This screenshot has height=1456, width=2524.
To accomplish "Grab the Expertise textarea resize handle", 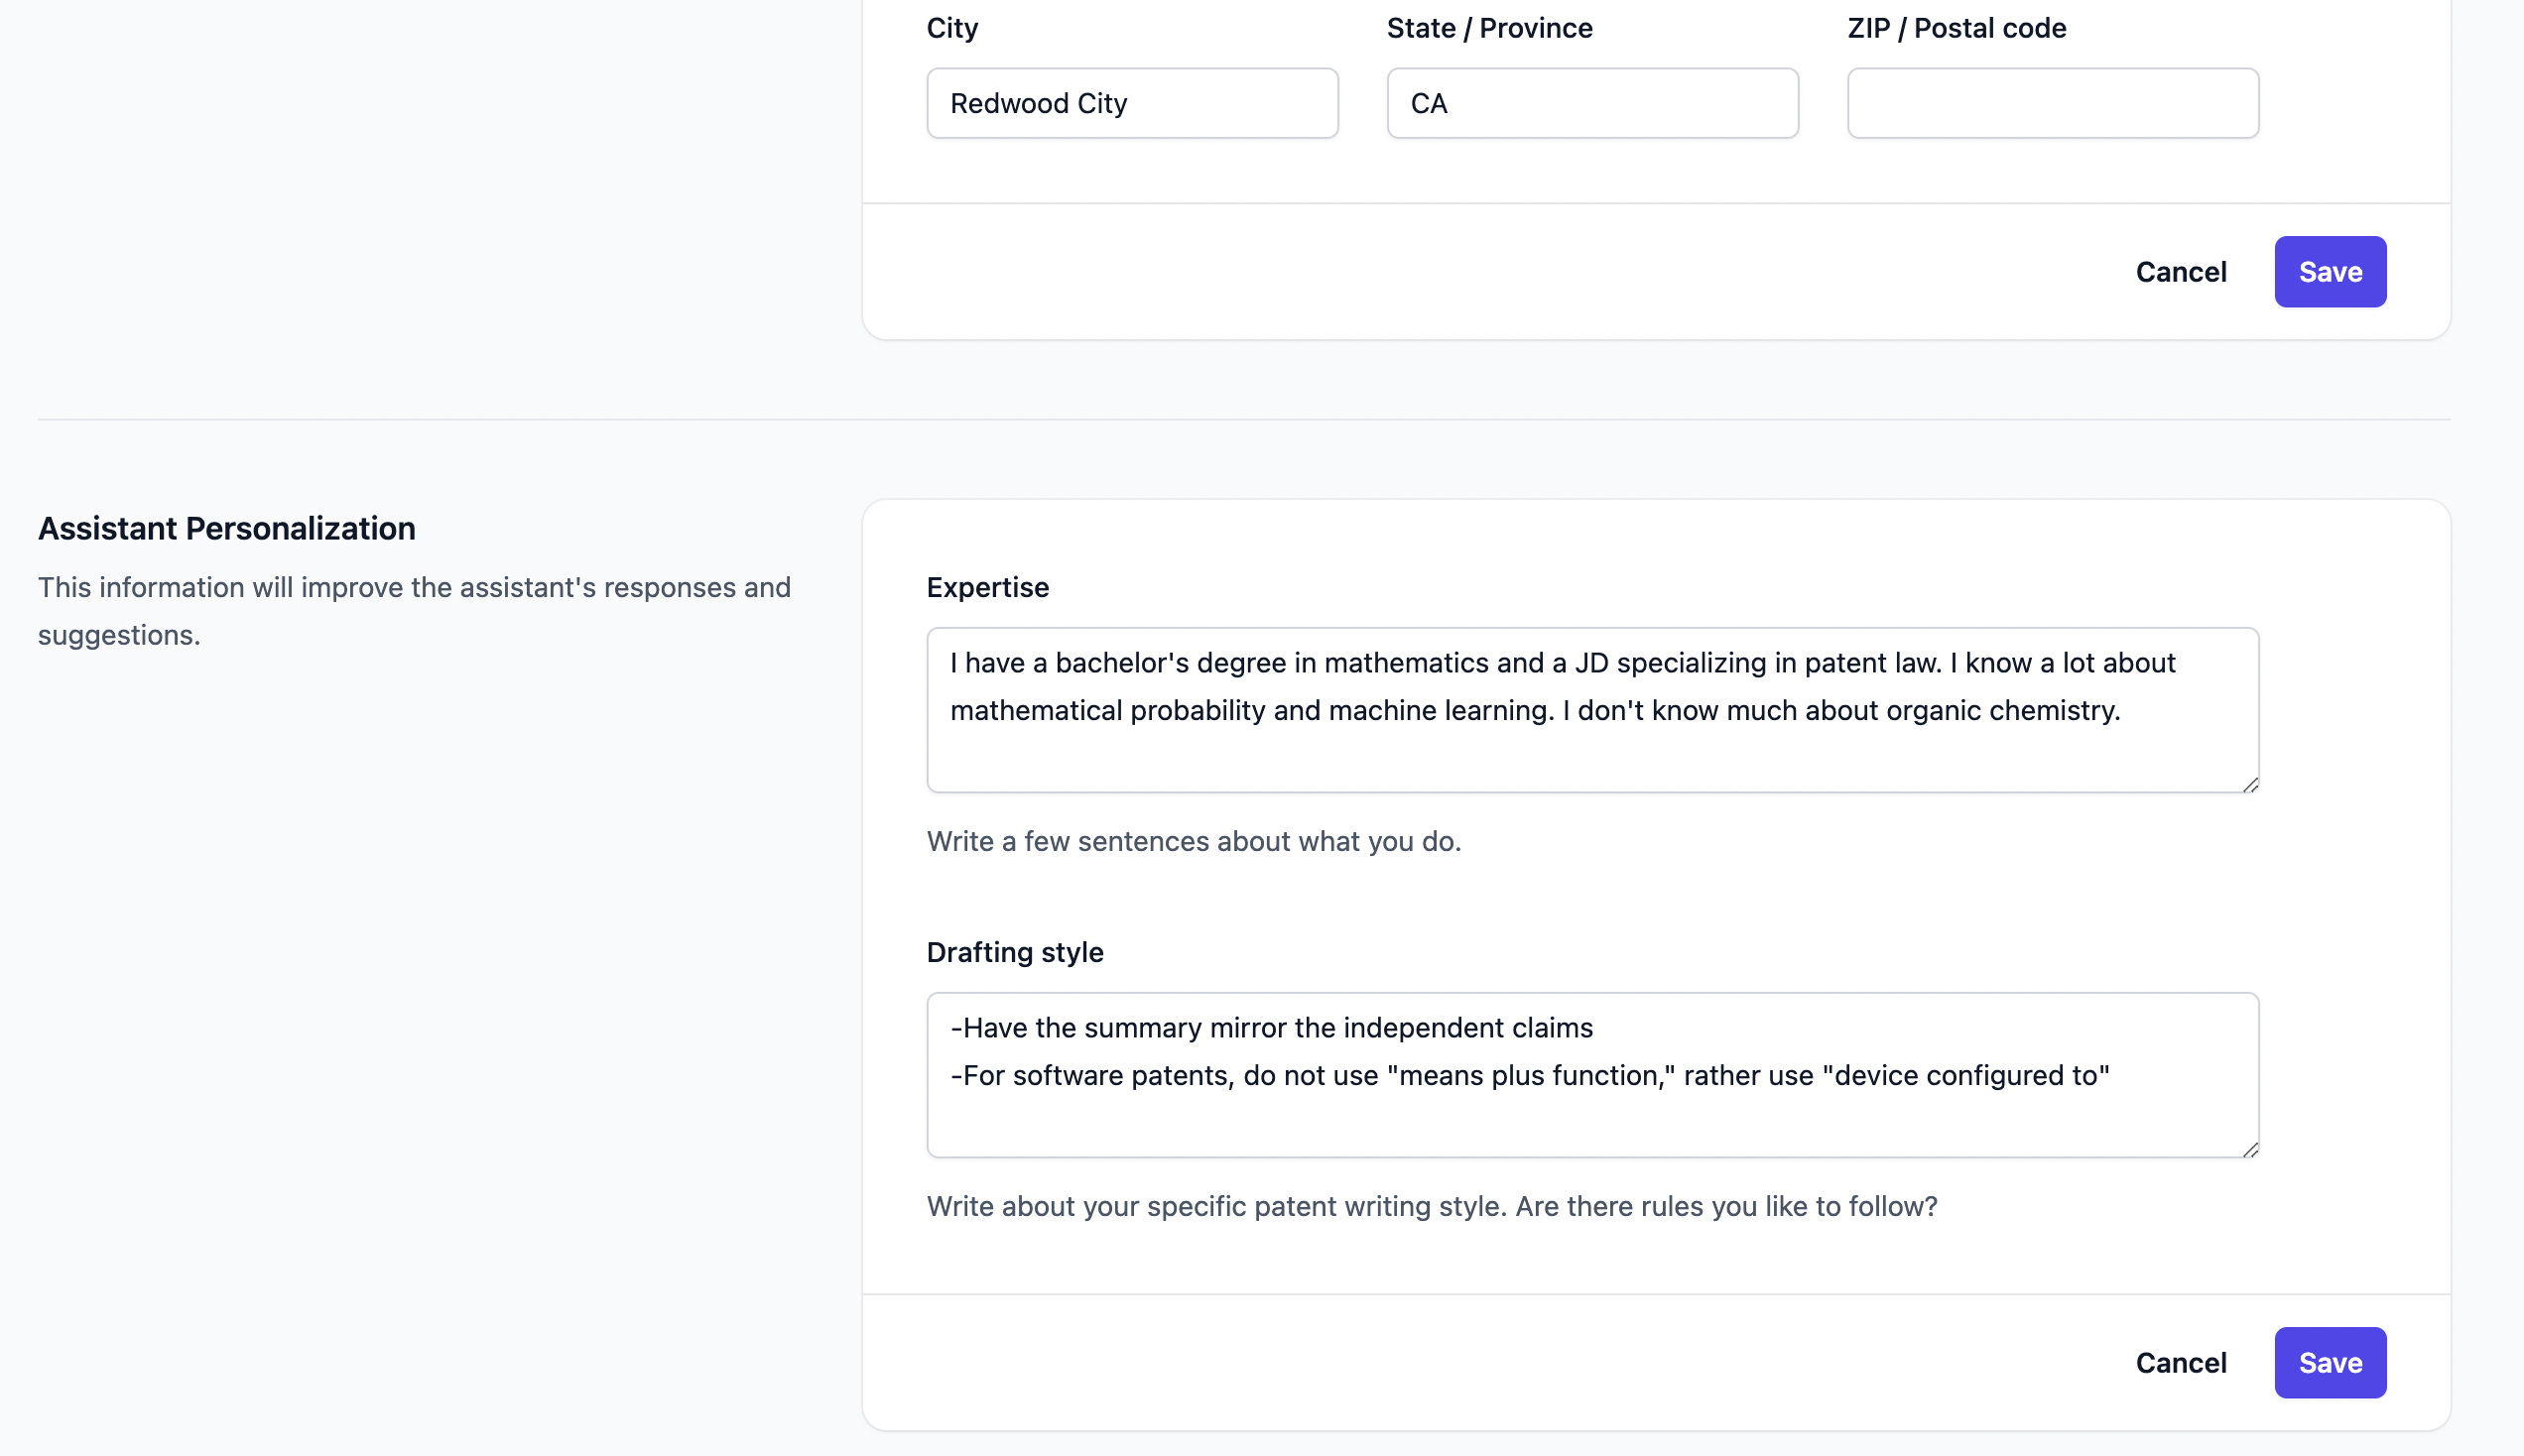I will coord(2250,785).
